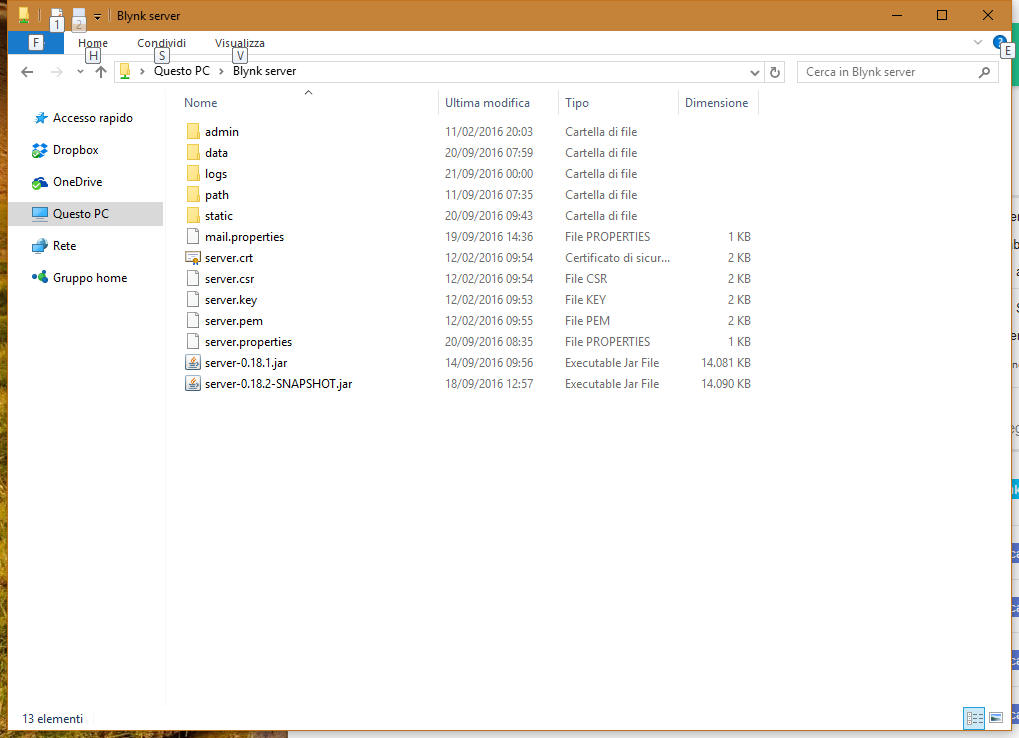Select Gruppo home in navigation pane
Screen dimensions: 1019x738
click(x=90, y=278)
